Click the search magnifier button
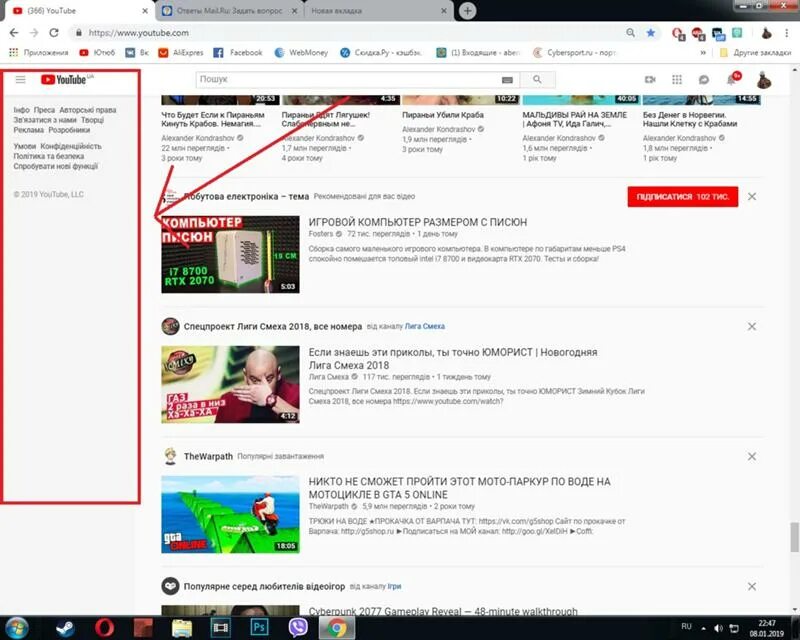Screen dimensions: 800x640 point(537,79)
